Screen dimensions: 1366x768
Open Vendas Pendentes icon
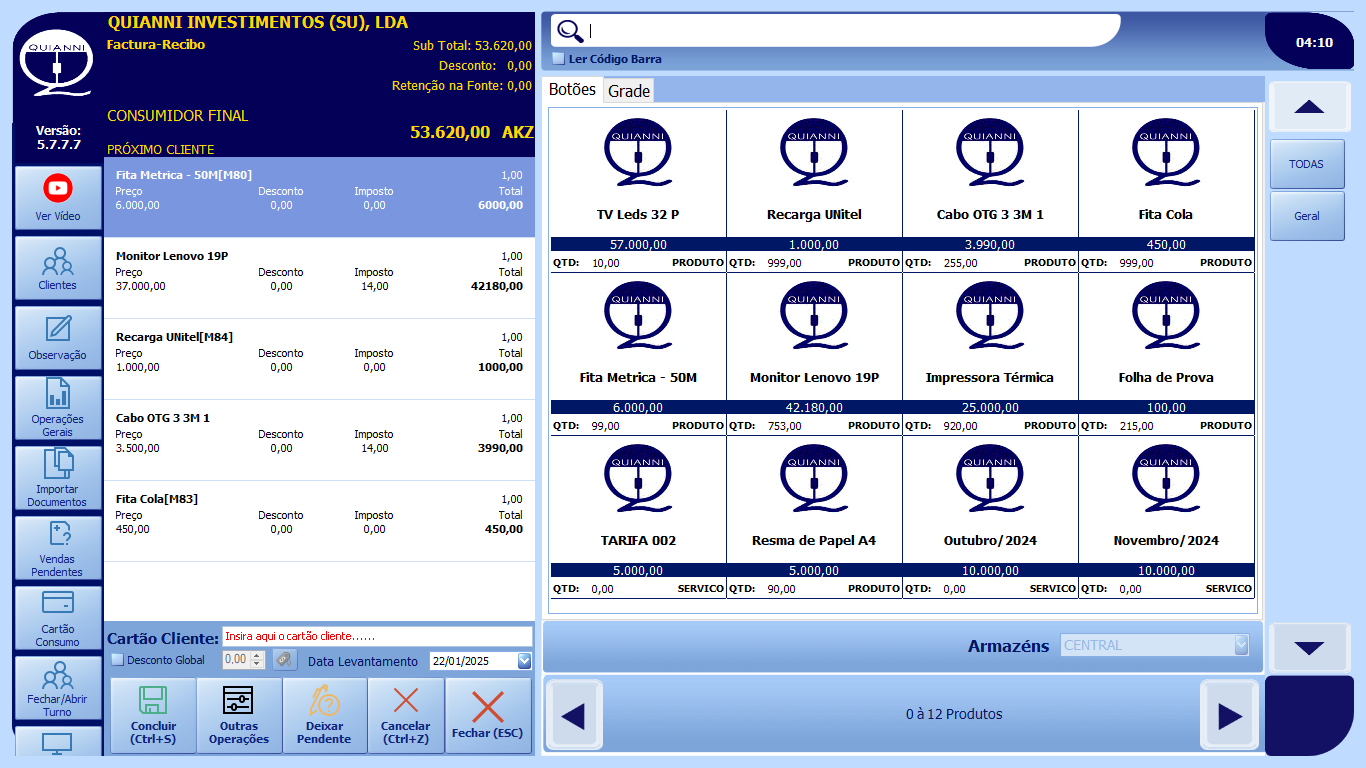click(x=58, y=548)
